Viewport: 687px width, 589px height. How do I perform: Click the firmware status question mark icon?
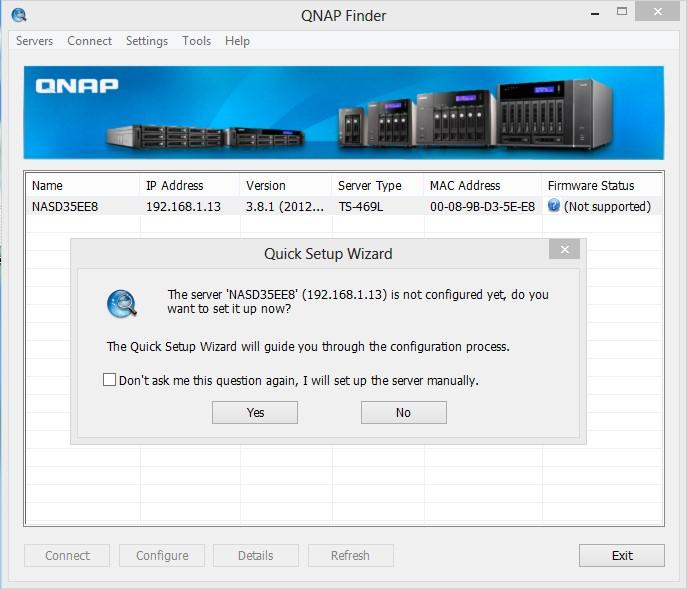(x=554, y=205)
